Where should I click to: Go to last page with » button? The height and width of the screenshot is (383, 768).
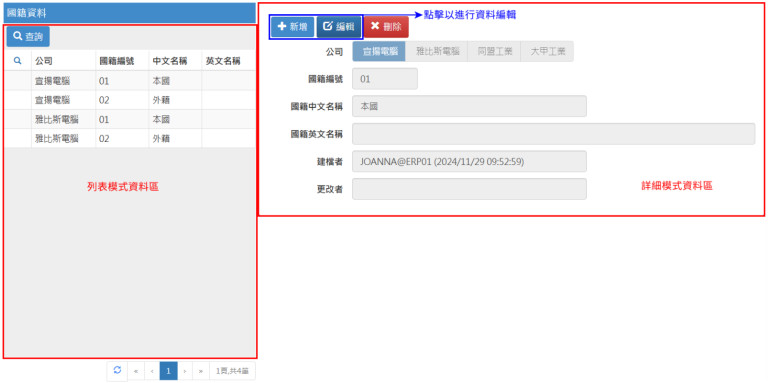[201, 371]
